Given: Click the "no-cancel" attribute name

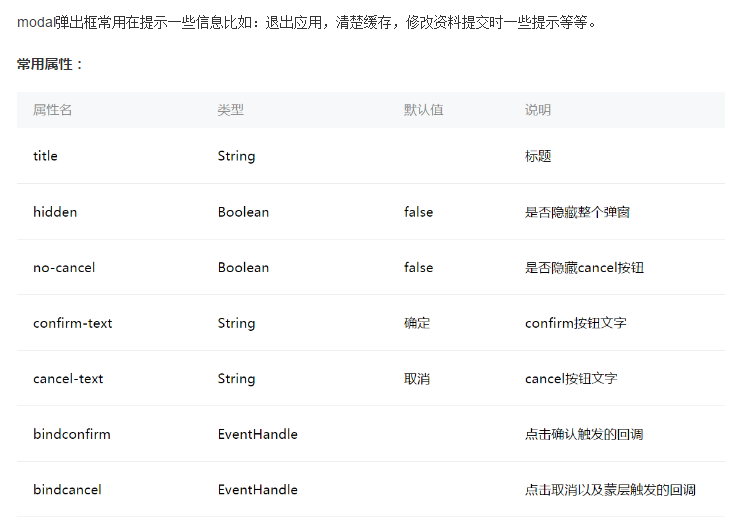Looking at the screenshot, I should point(66,267).
